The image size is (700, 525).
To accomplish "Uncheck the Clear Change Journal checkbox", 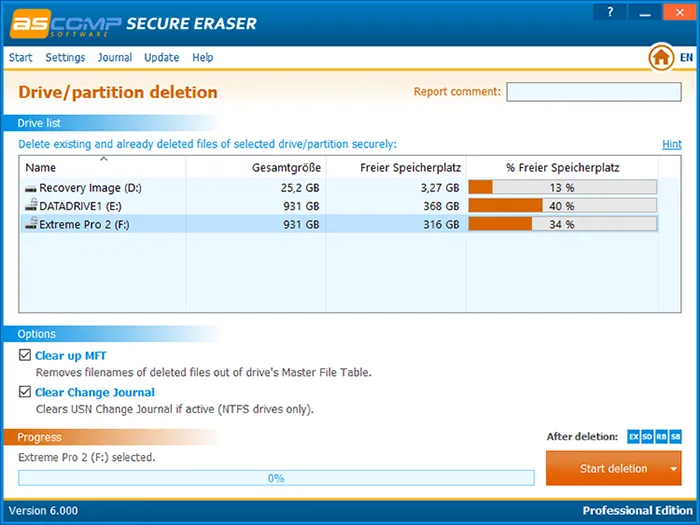I will point(26,392).
